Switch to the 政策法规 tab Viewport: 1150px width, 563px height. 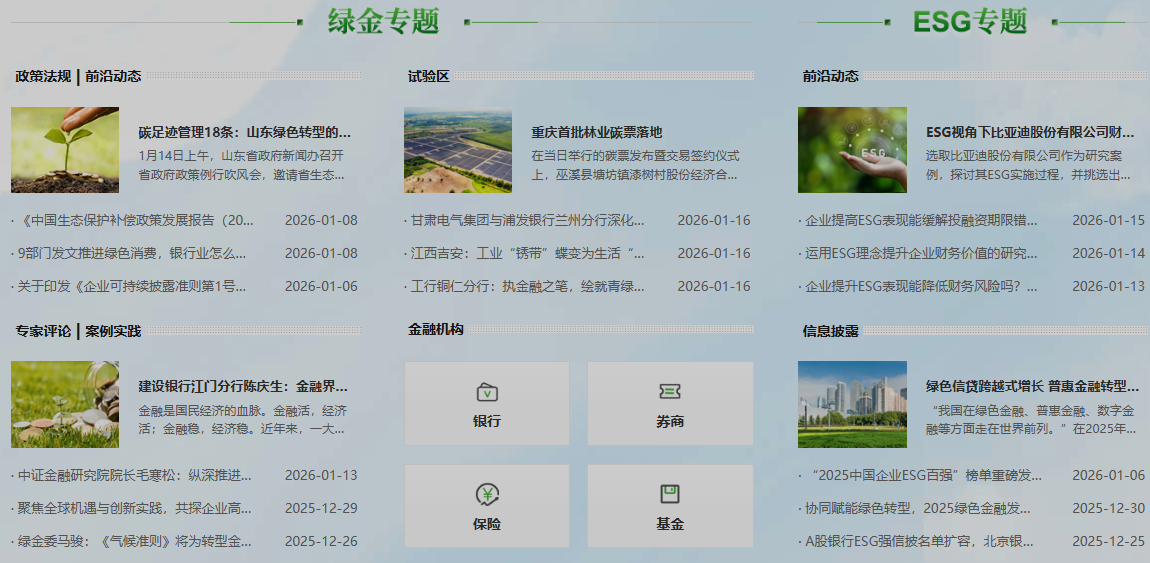[x=43, y=76]
